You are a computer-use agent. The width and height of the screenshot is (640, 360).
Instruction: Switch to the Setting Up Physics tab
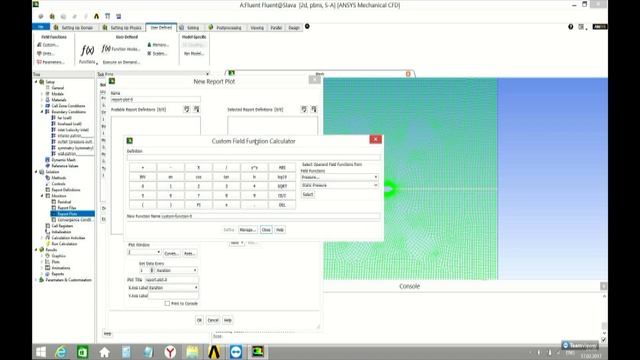click(122, 28)
